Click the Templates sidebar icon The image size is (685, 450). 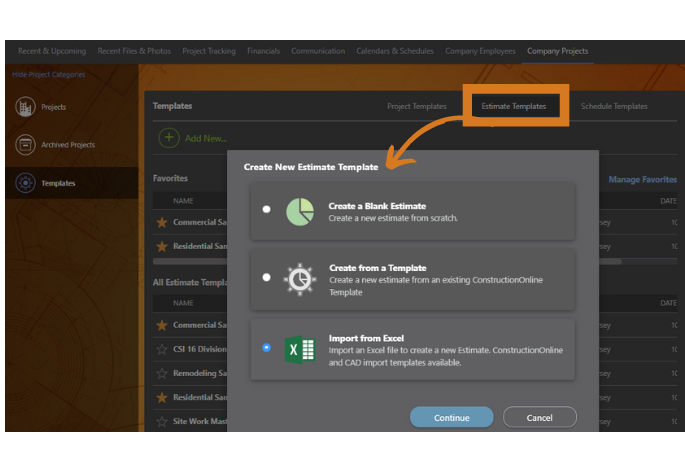click(x=25, y=183)
